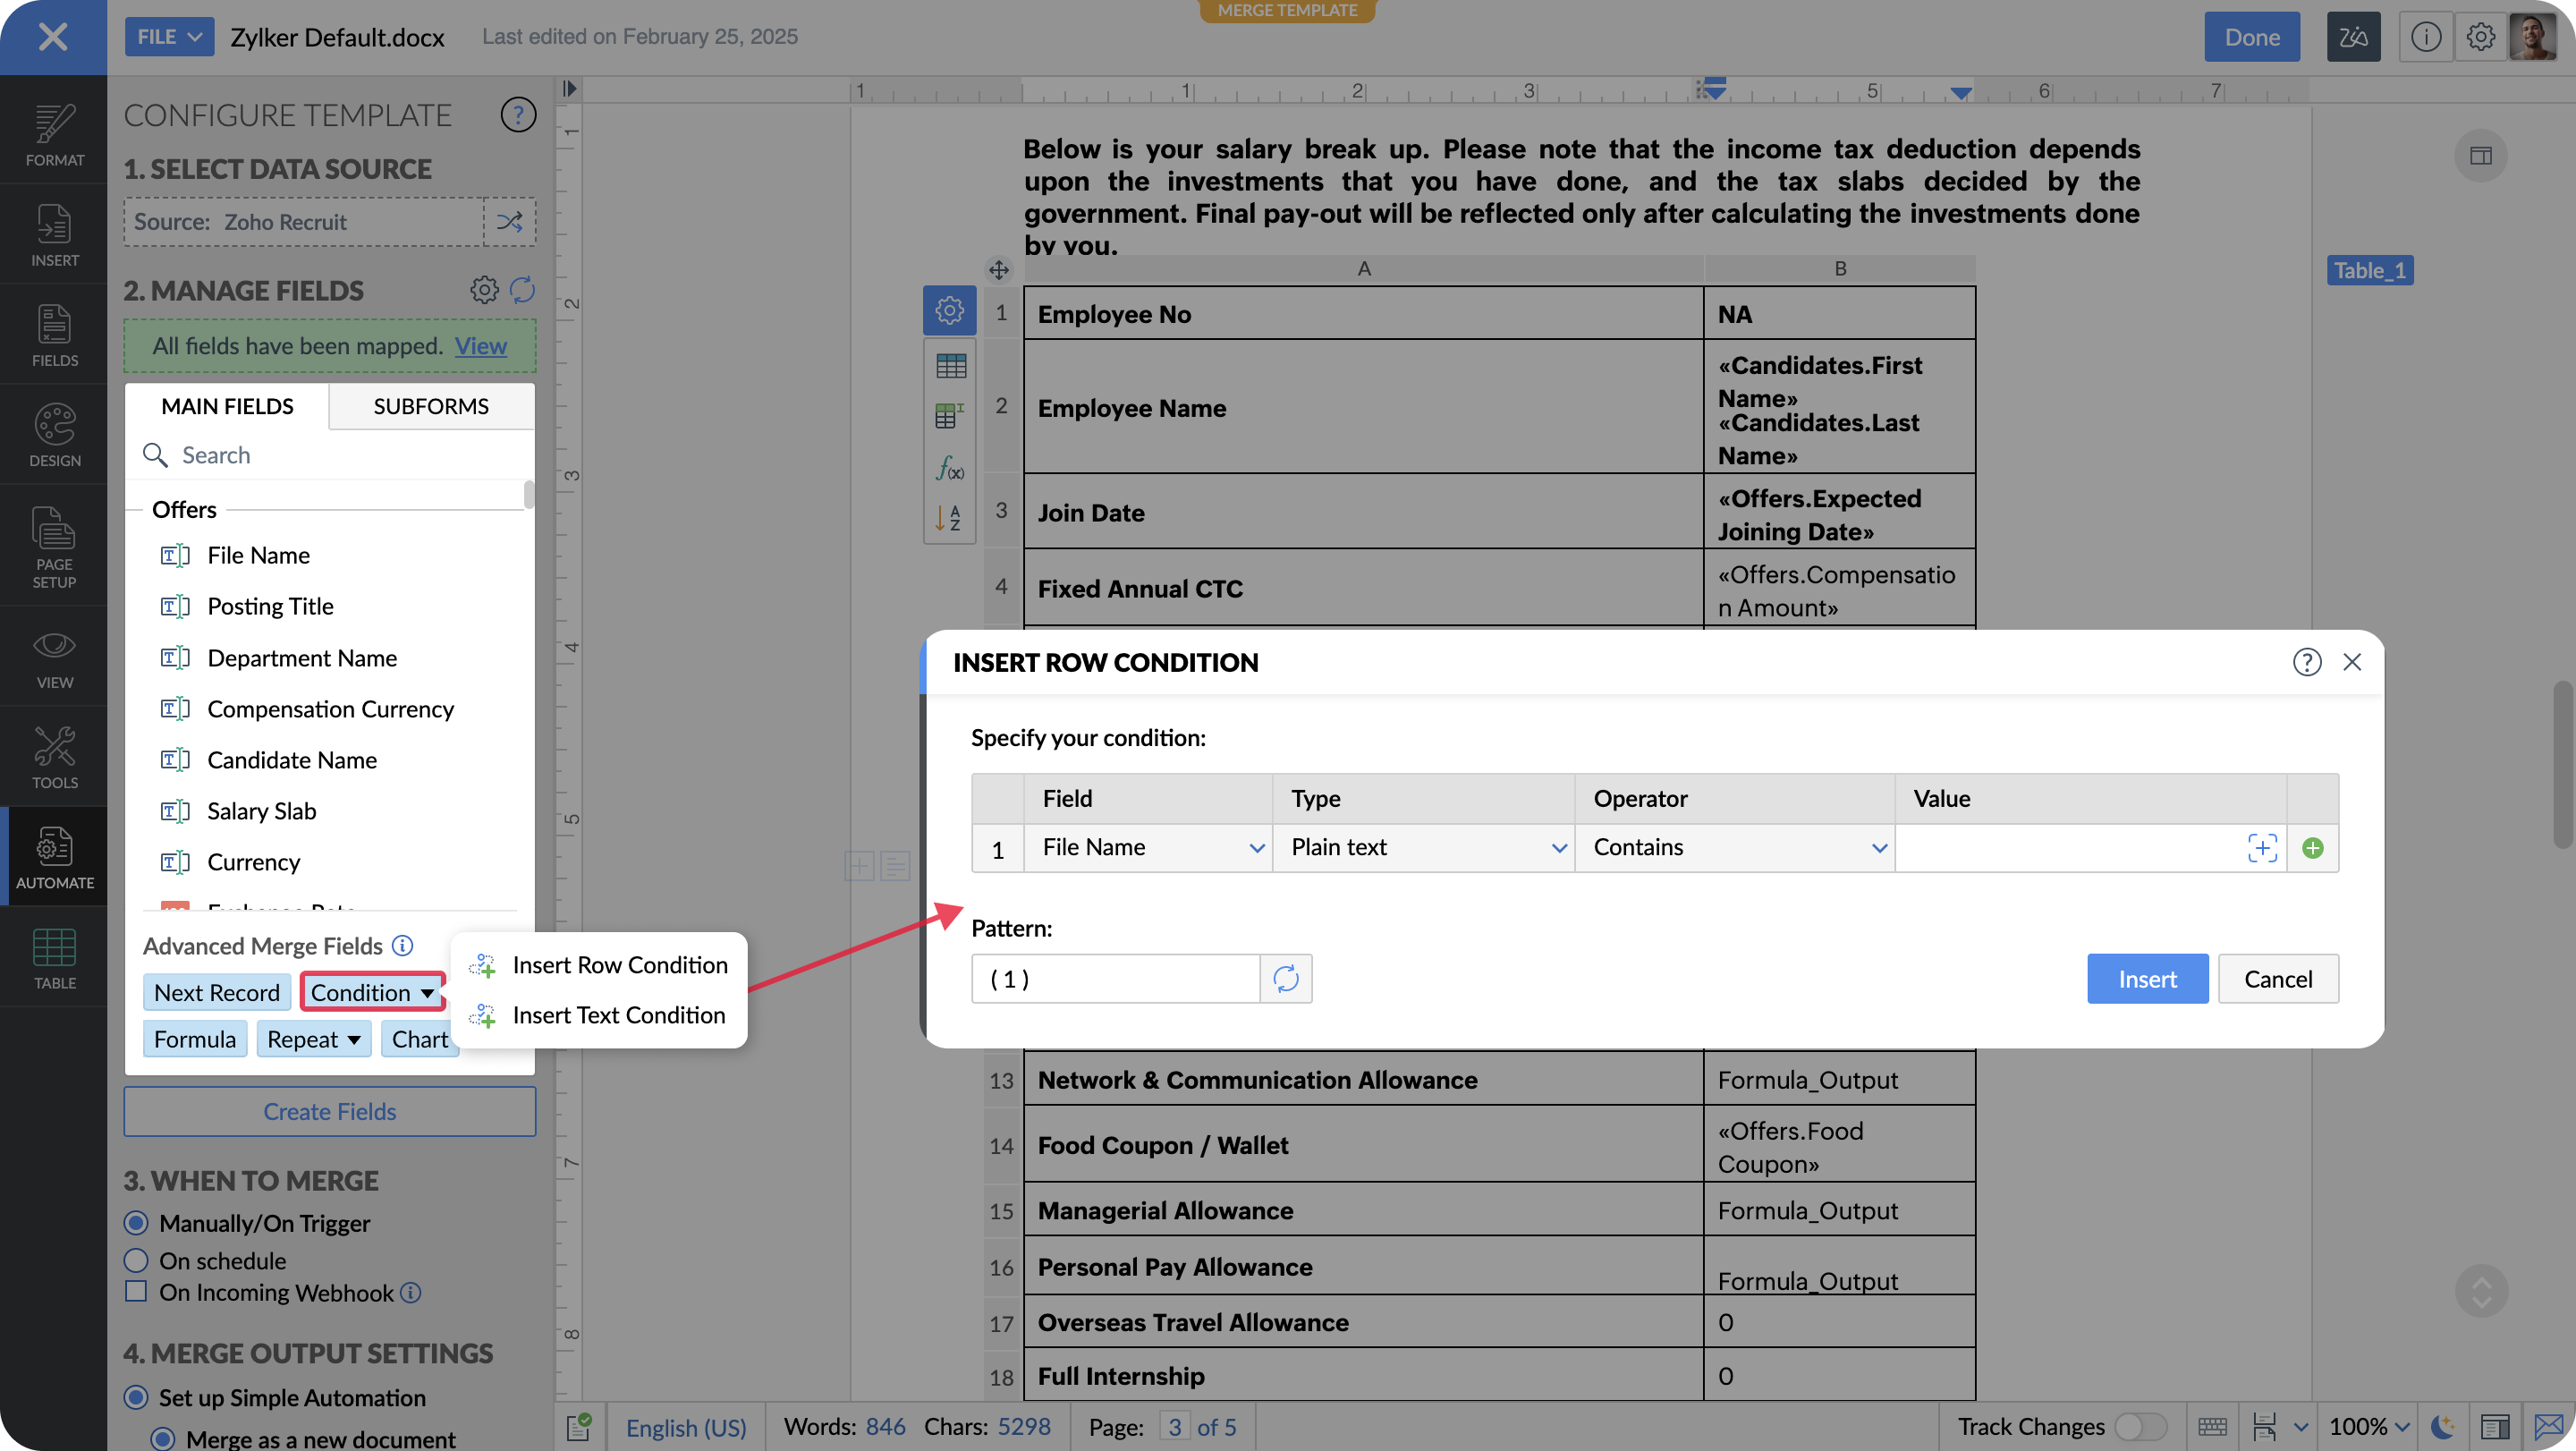Image resolution: width=2576 pixels, height=1451 pixels.
Task: Toggle Track Changes switch
Action: [2140, 1426]
